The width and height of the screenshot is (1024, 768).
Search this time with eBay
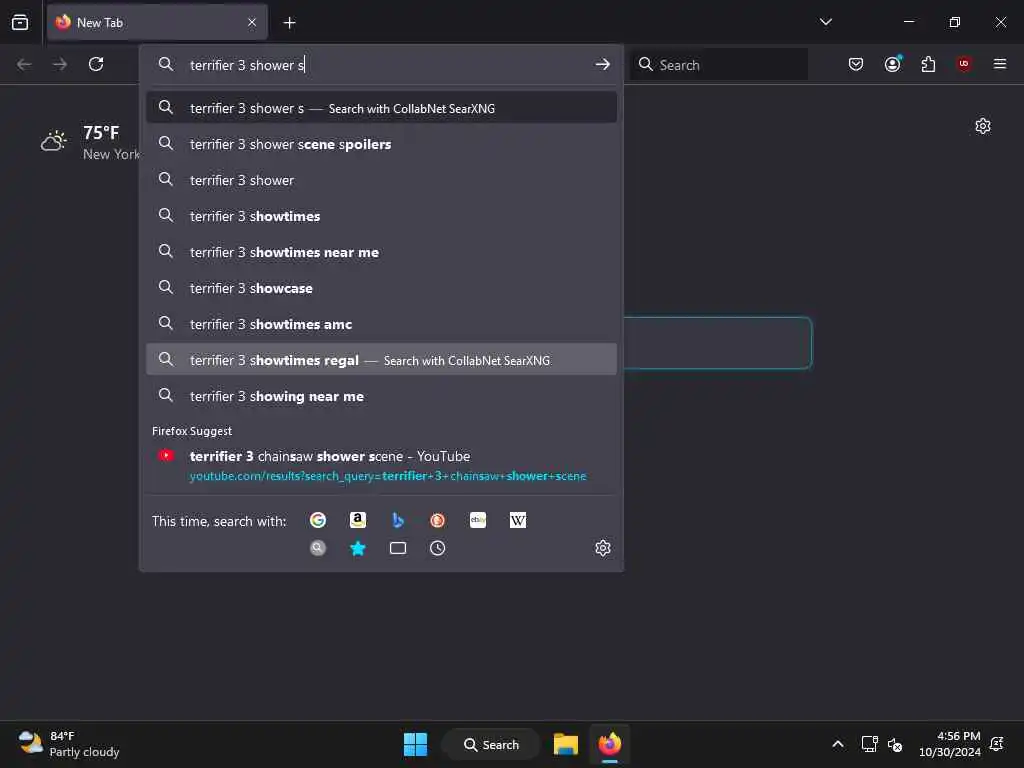478,520
